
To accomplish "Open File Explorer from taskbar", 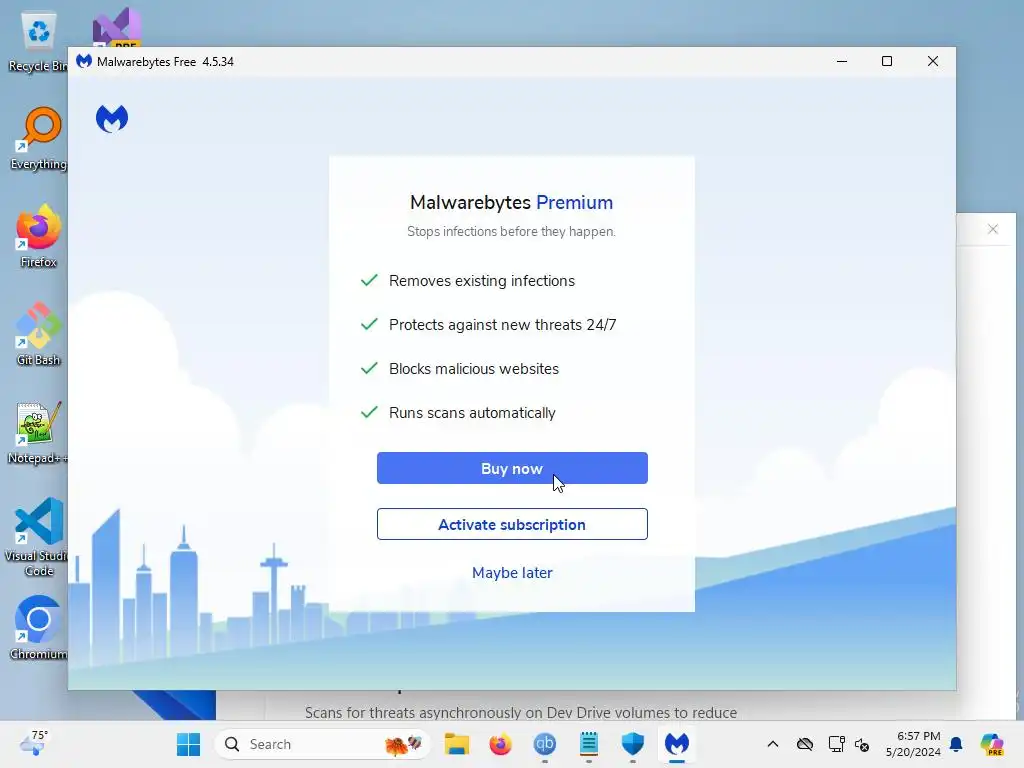I will [x=456, y=744].
